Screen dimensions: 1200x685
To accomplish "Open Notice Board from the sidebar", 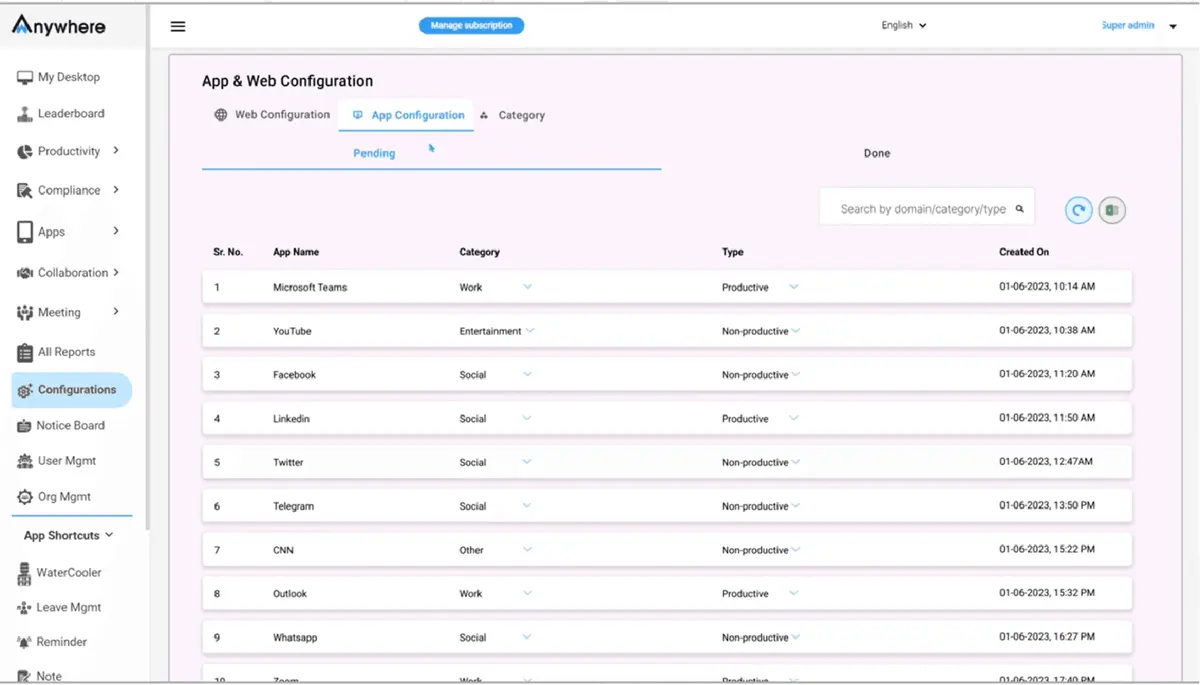I will point(71,426).
